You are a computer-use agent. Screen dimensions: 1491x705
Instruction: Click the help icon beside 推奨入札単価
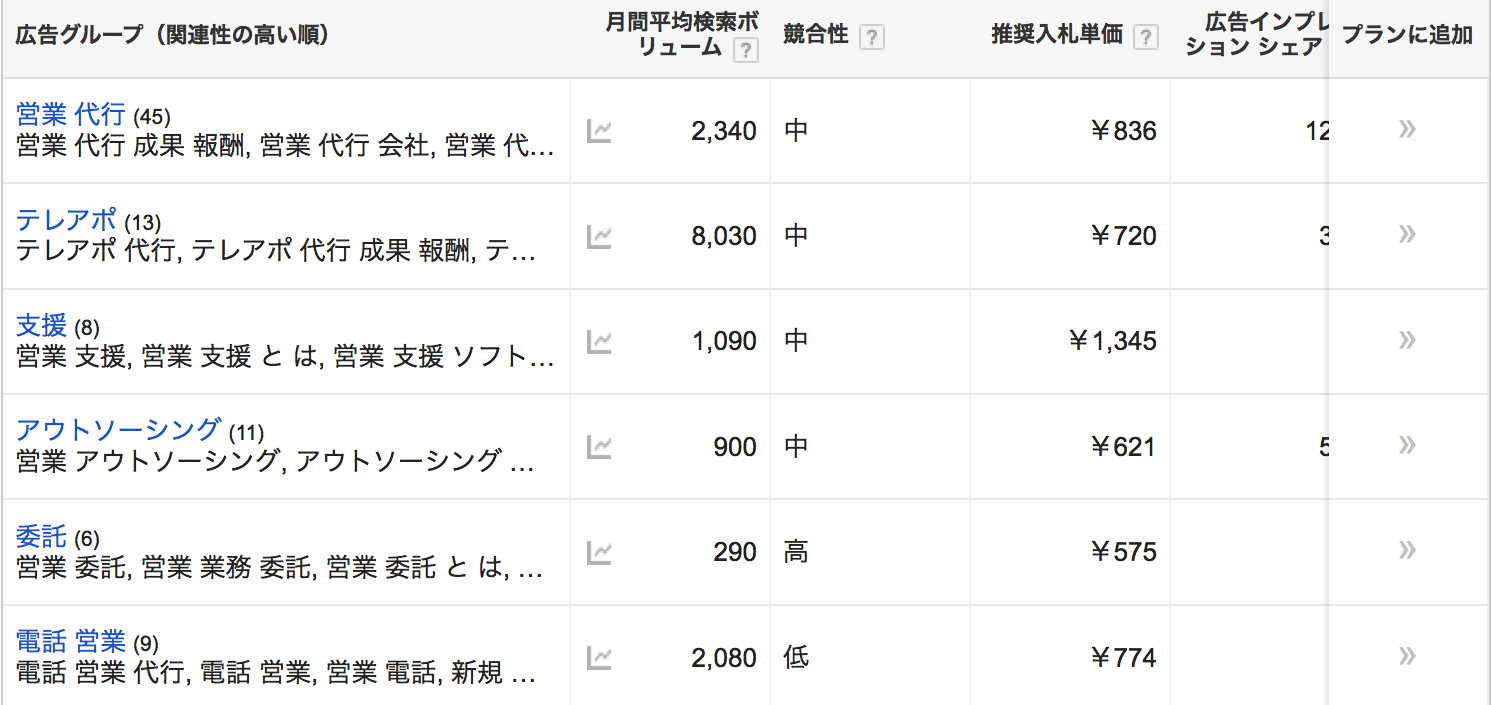point(1145,37)
